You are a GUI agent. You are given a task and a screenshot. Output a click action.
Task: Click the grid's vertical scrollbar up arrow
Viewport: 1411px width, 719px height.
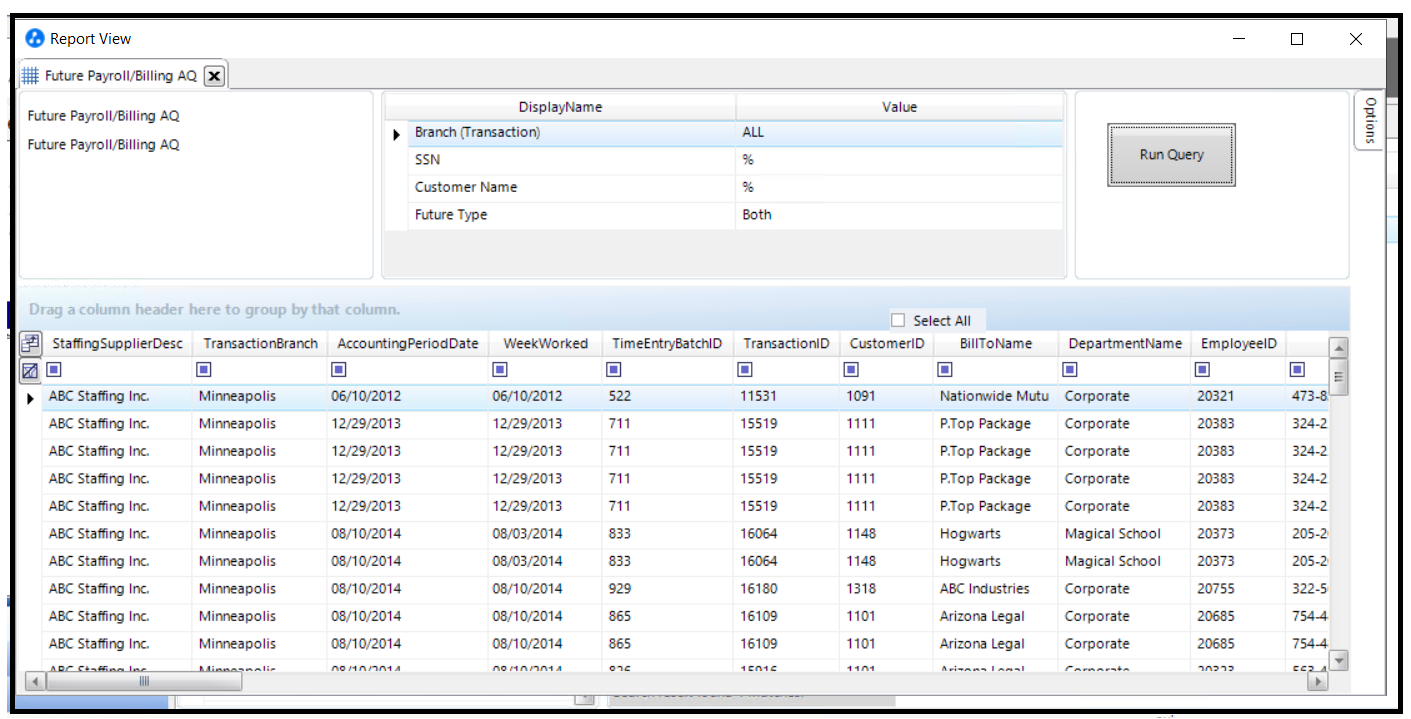click(x=1339, y=347)
